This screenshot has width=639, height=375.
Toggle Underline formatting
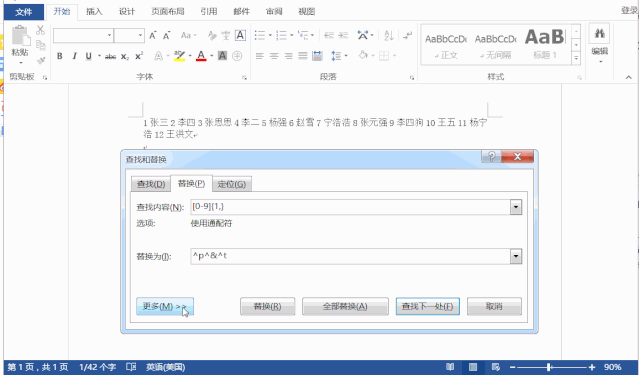88,56
